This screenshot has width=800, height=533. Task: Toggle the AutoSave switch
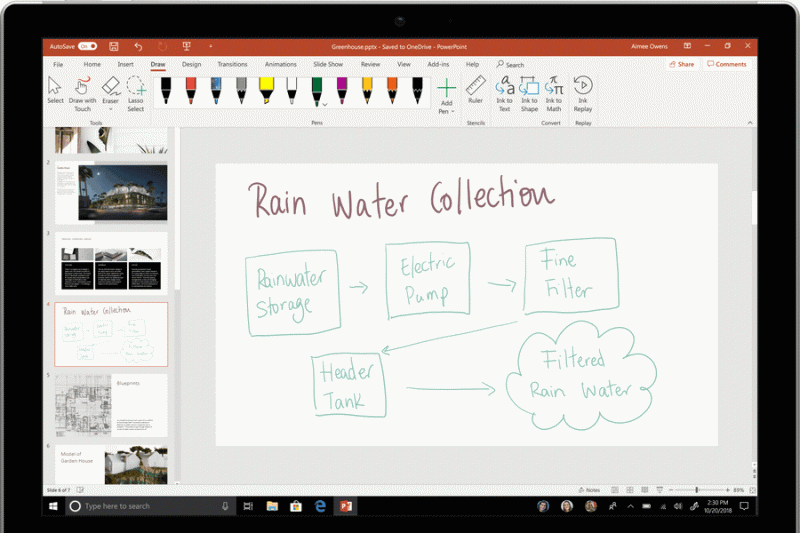88,46
